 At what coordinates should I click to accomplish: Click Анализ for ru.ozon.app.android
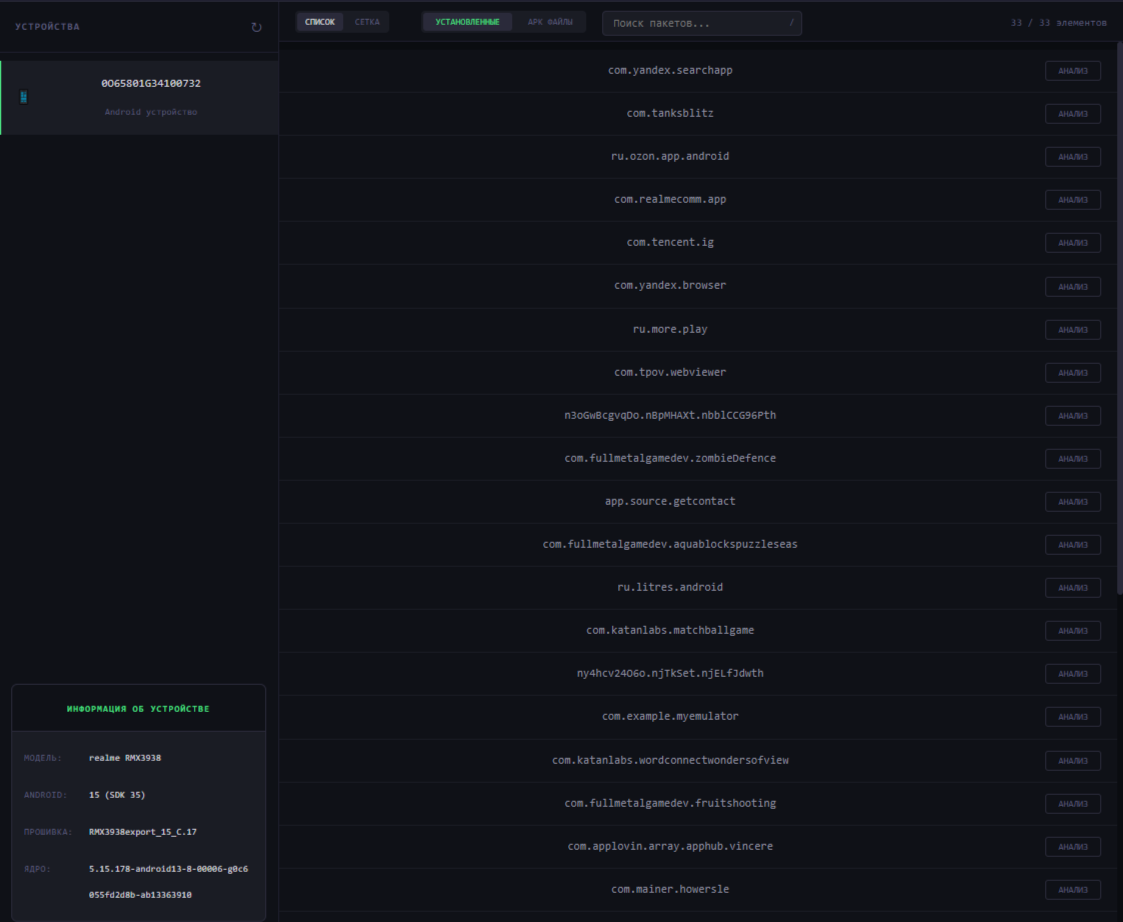tap(1072, 157)
